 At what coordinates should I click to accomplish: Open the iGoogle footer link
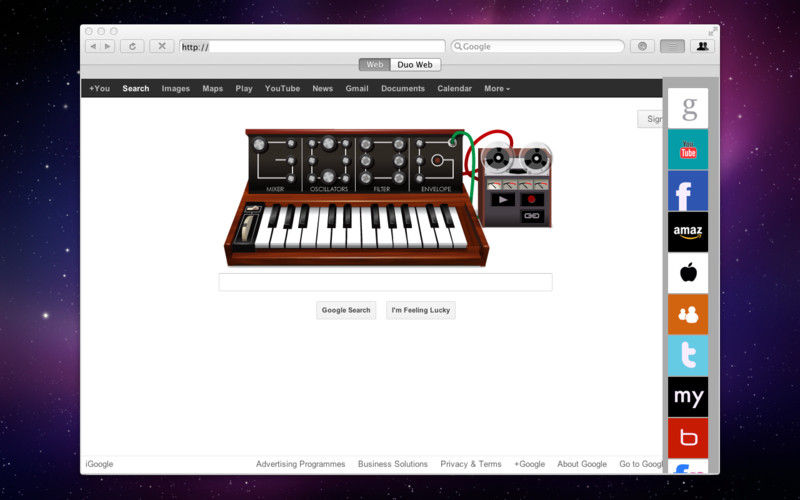click(x=99, y=464)
